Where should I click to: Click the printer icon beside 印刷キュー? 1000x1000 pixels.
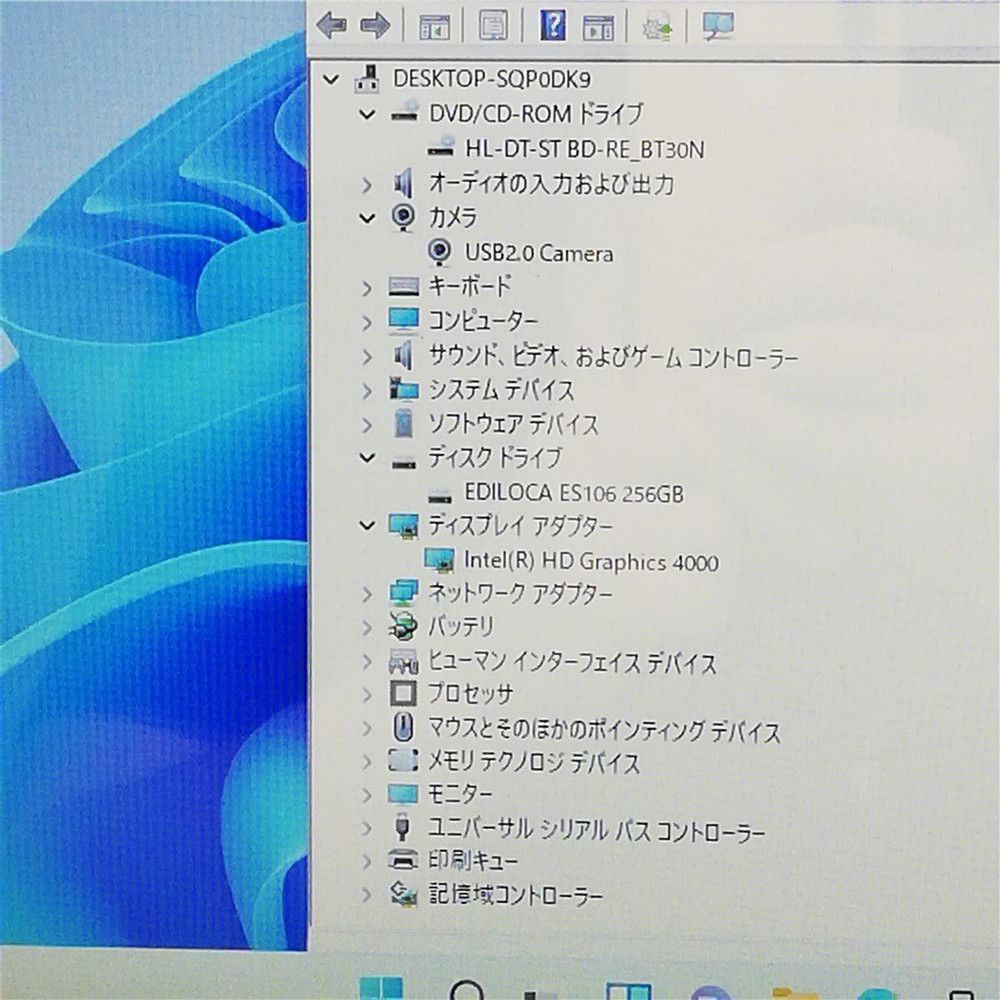[404, 861]
